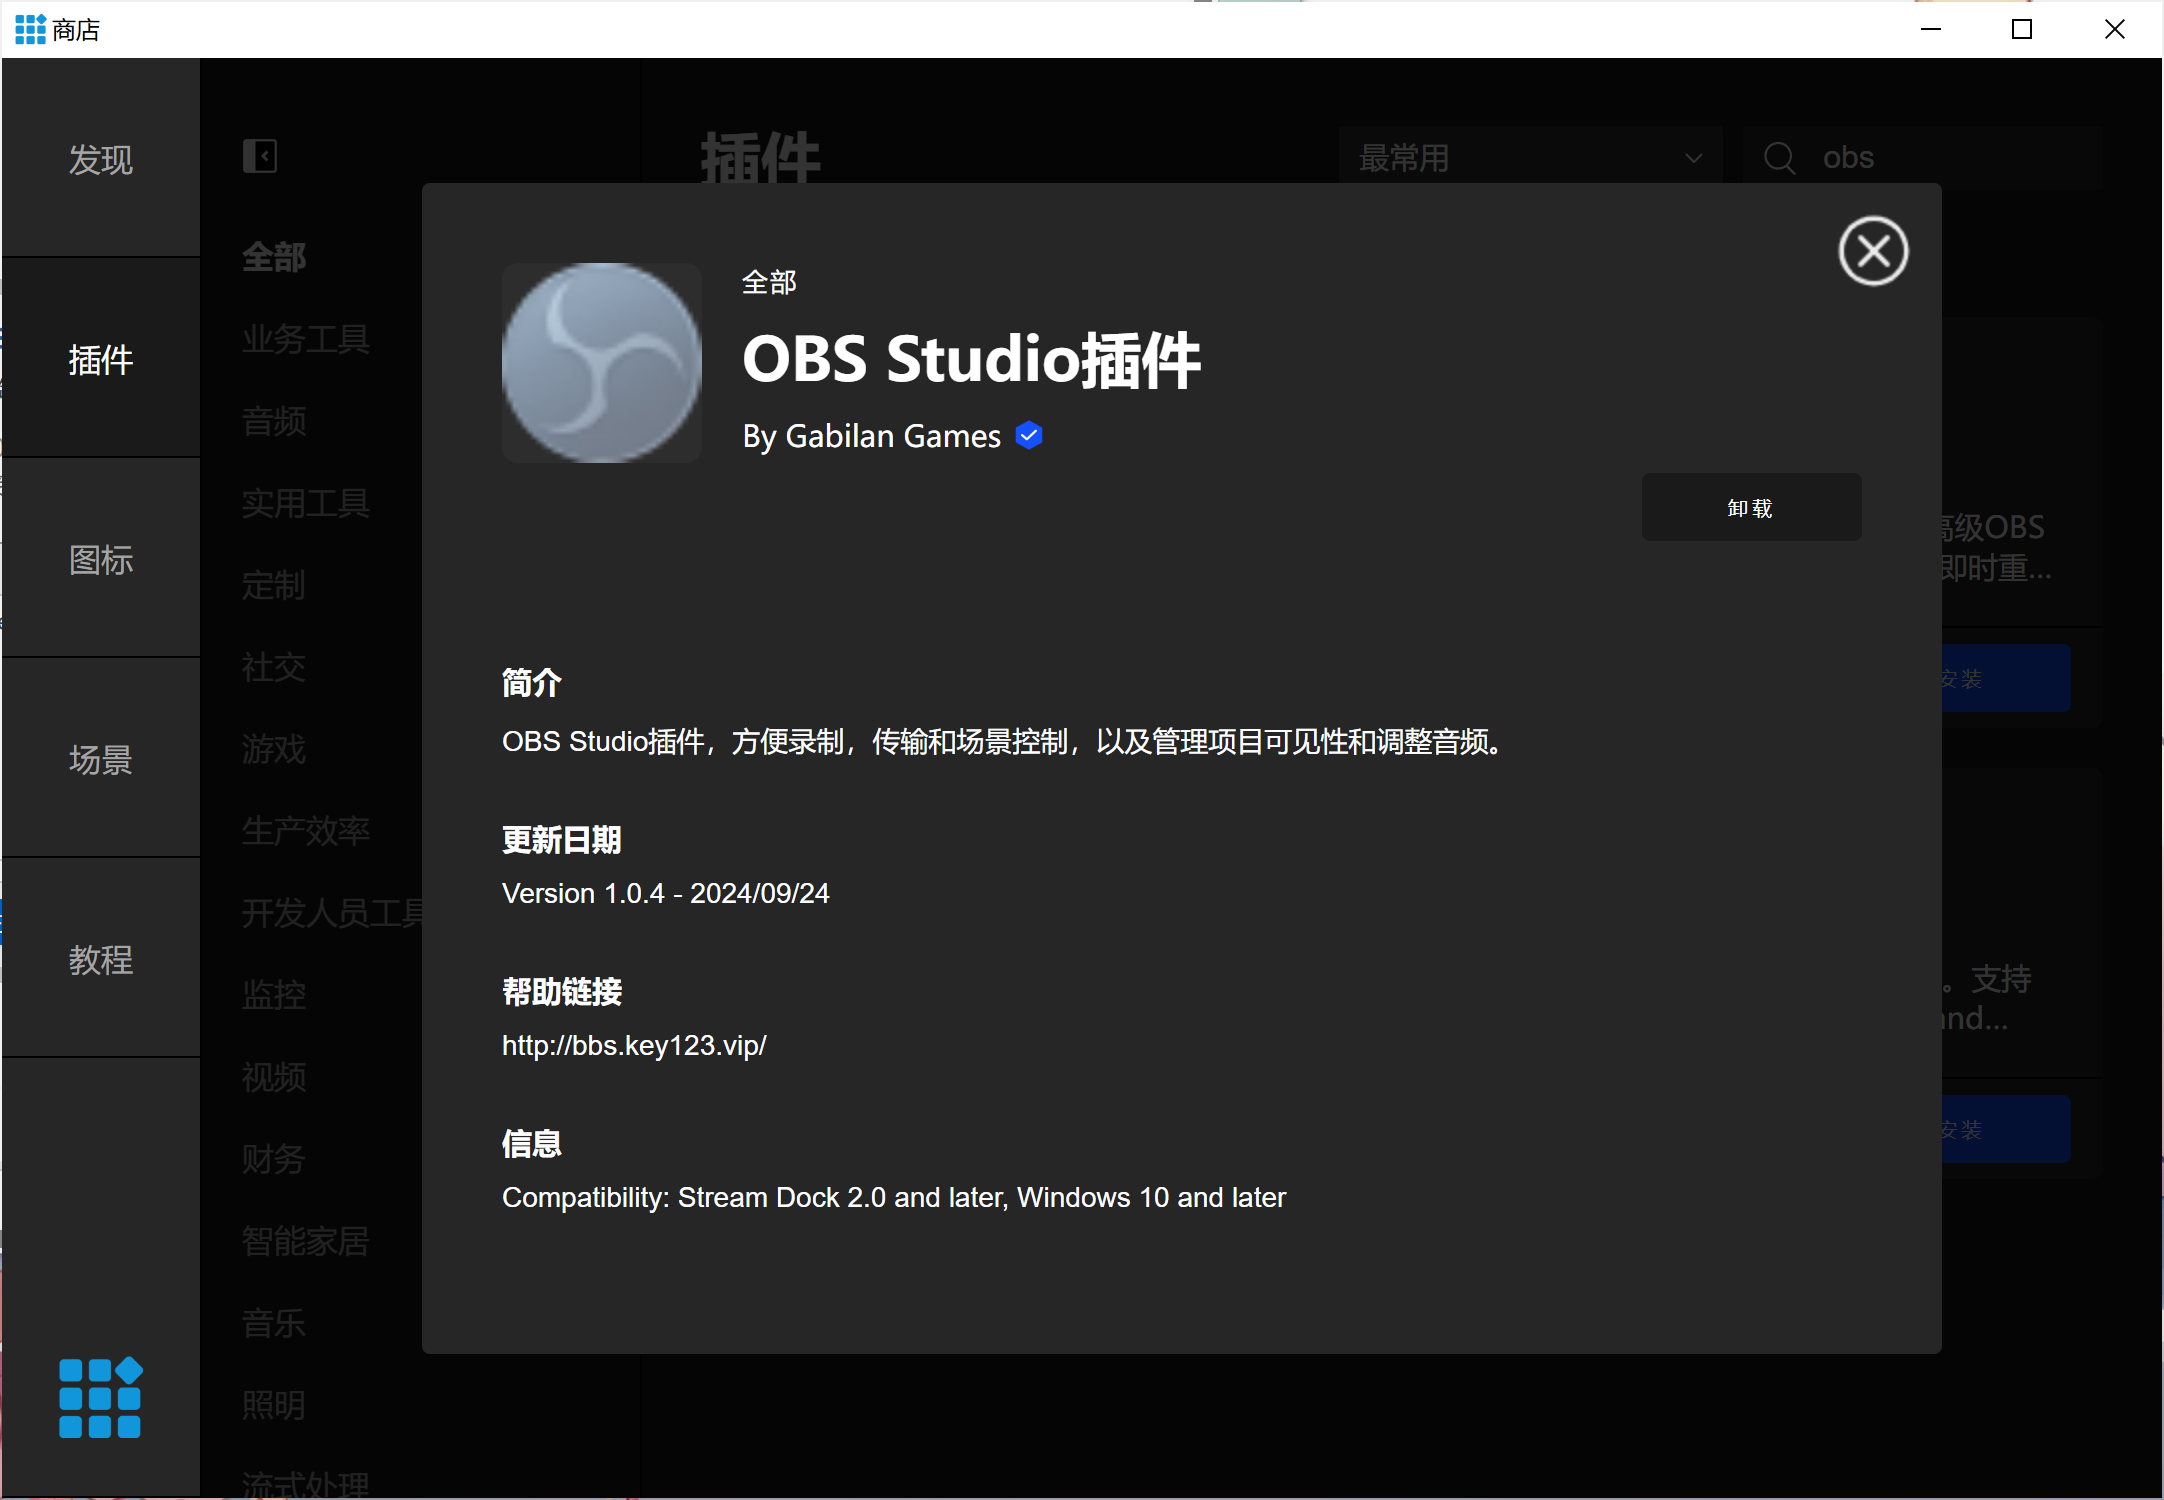The width and height of the screenshot is (2164, 1500).
Task: Switch to the 发现 section
Action: click(100, 160)
